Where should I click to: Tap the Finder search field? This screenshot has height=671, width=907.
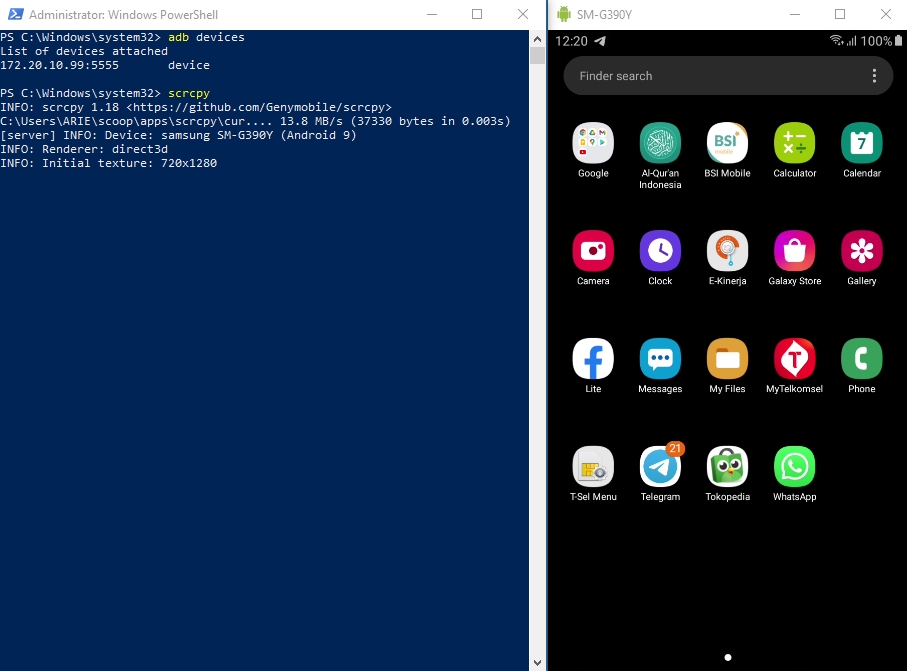[x=728, y=76]
